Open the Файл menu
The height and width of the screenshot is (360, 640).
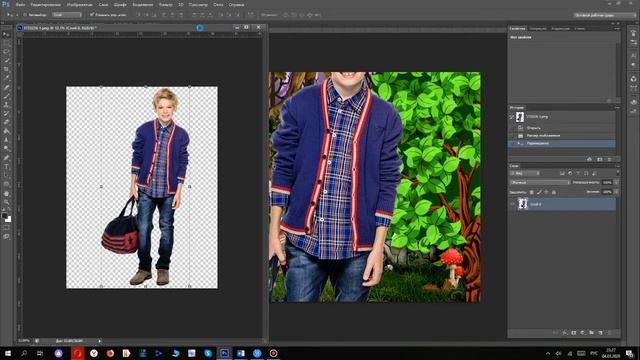[x=20, y=5]
